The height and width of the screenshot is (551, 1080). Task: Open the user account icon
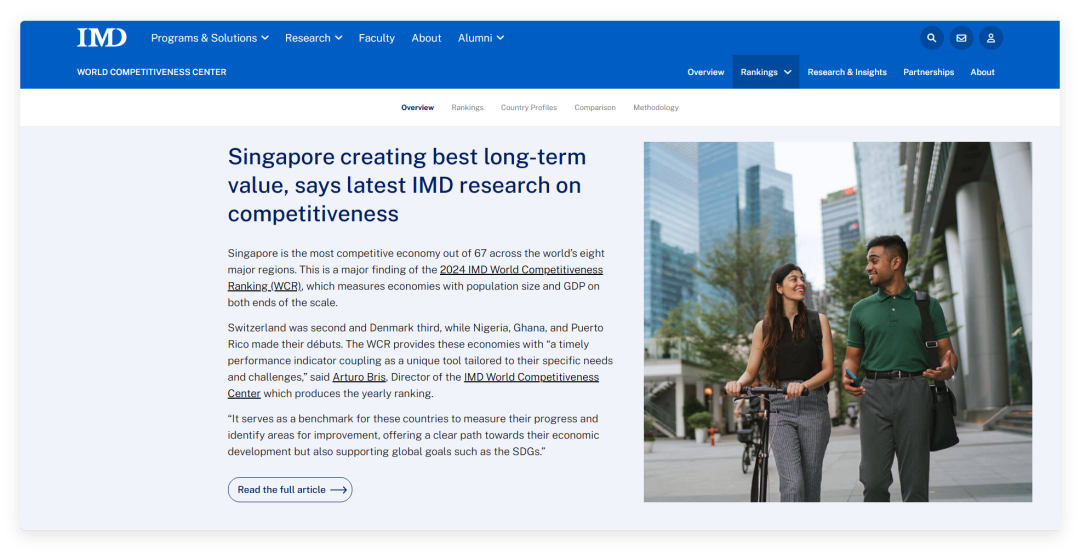pos(990,38)
